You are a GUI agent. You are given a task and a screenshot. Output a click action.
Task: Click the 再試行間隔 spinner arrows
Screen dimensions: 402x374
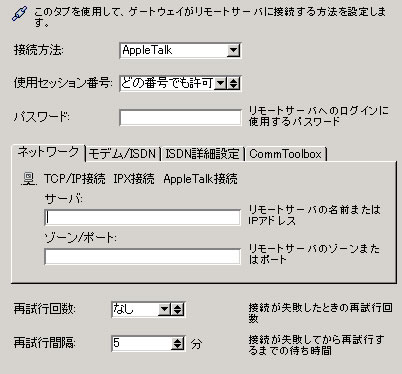coord(178,343)
